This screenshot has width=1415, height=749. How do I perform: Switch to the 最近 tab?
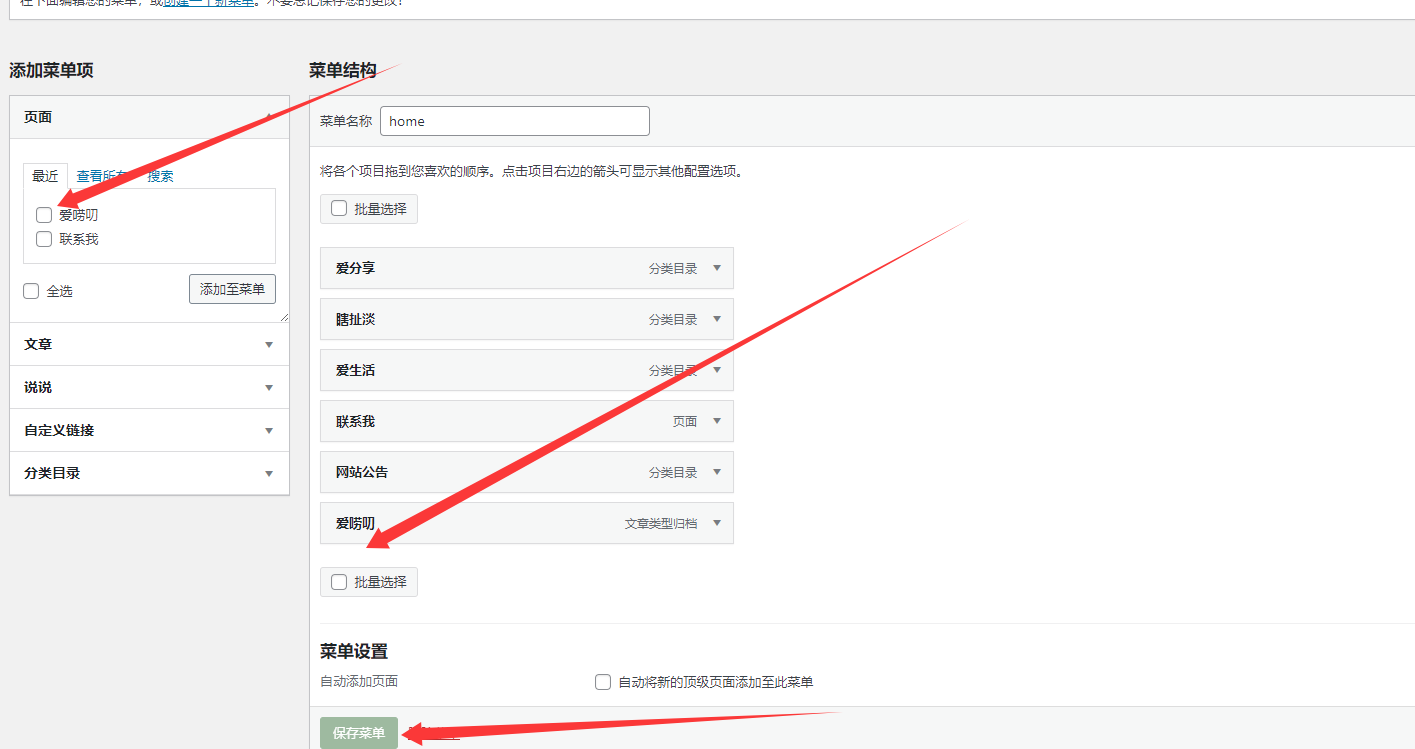(x=45, y=176)
